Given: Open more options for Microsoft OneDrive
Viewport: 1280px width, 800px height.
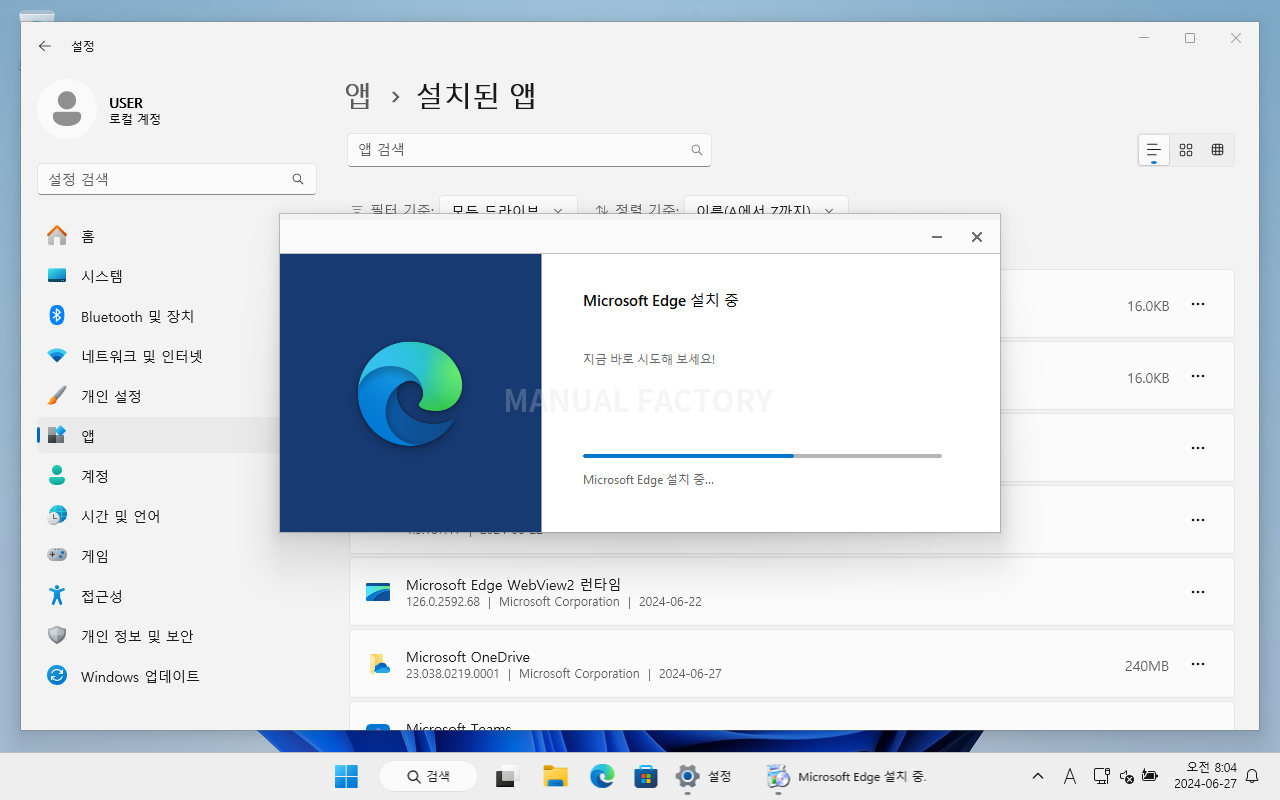Looking at the screenshot, I should 1198,664.
